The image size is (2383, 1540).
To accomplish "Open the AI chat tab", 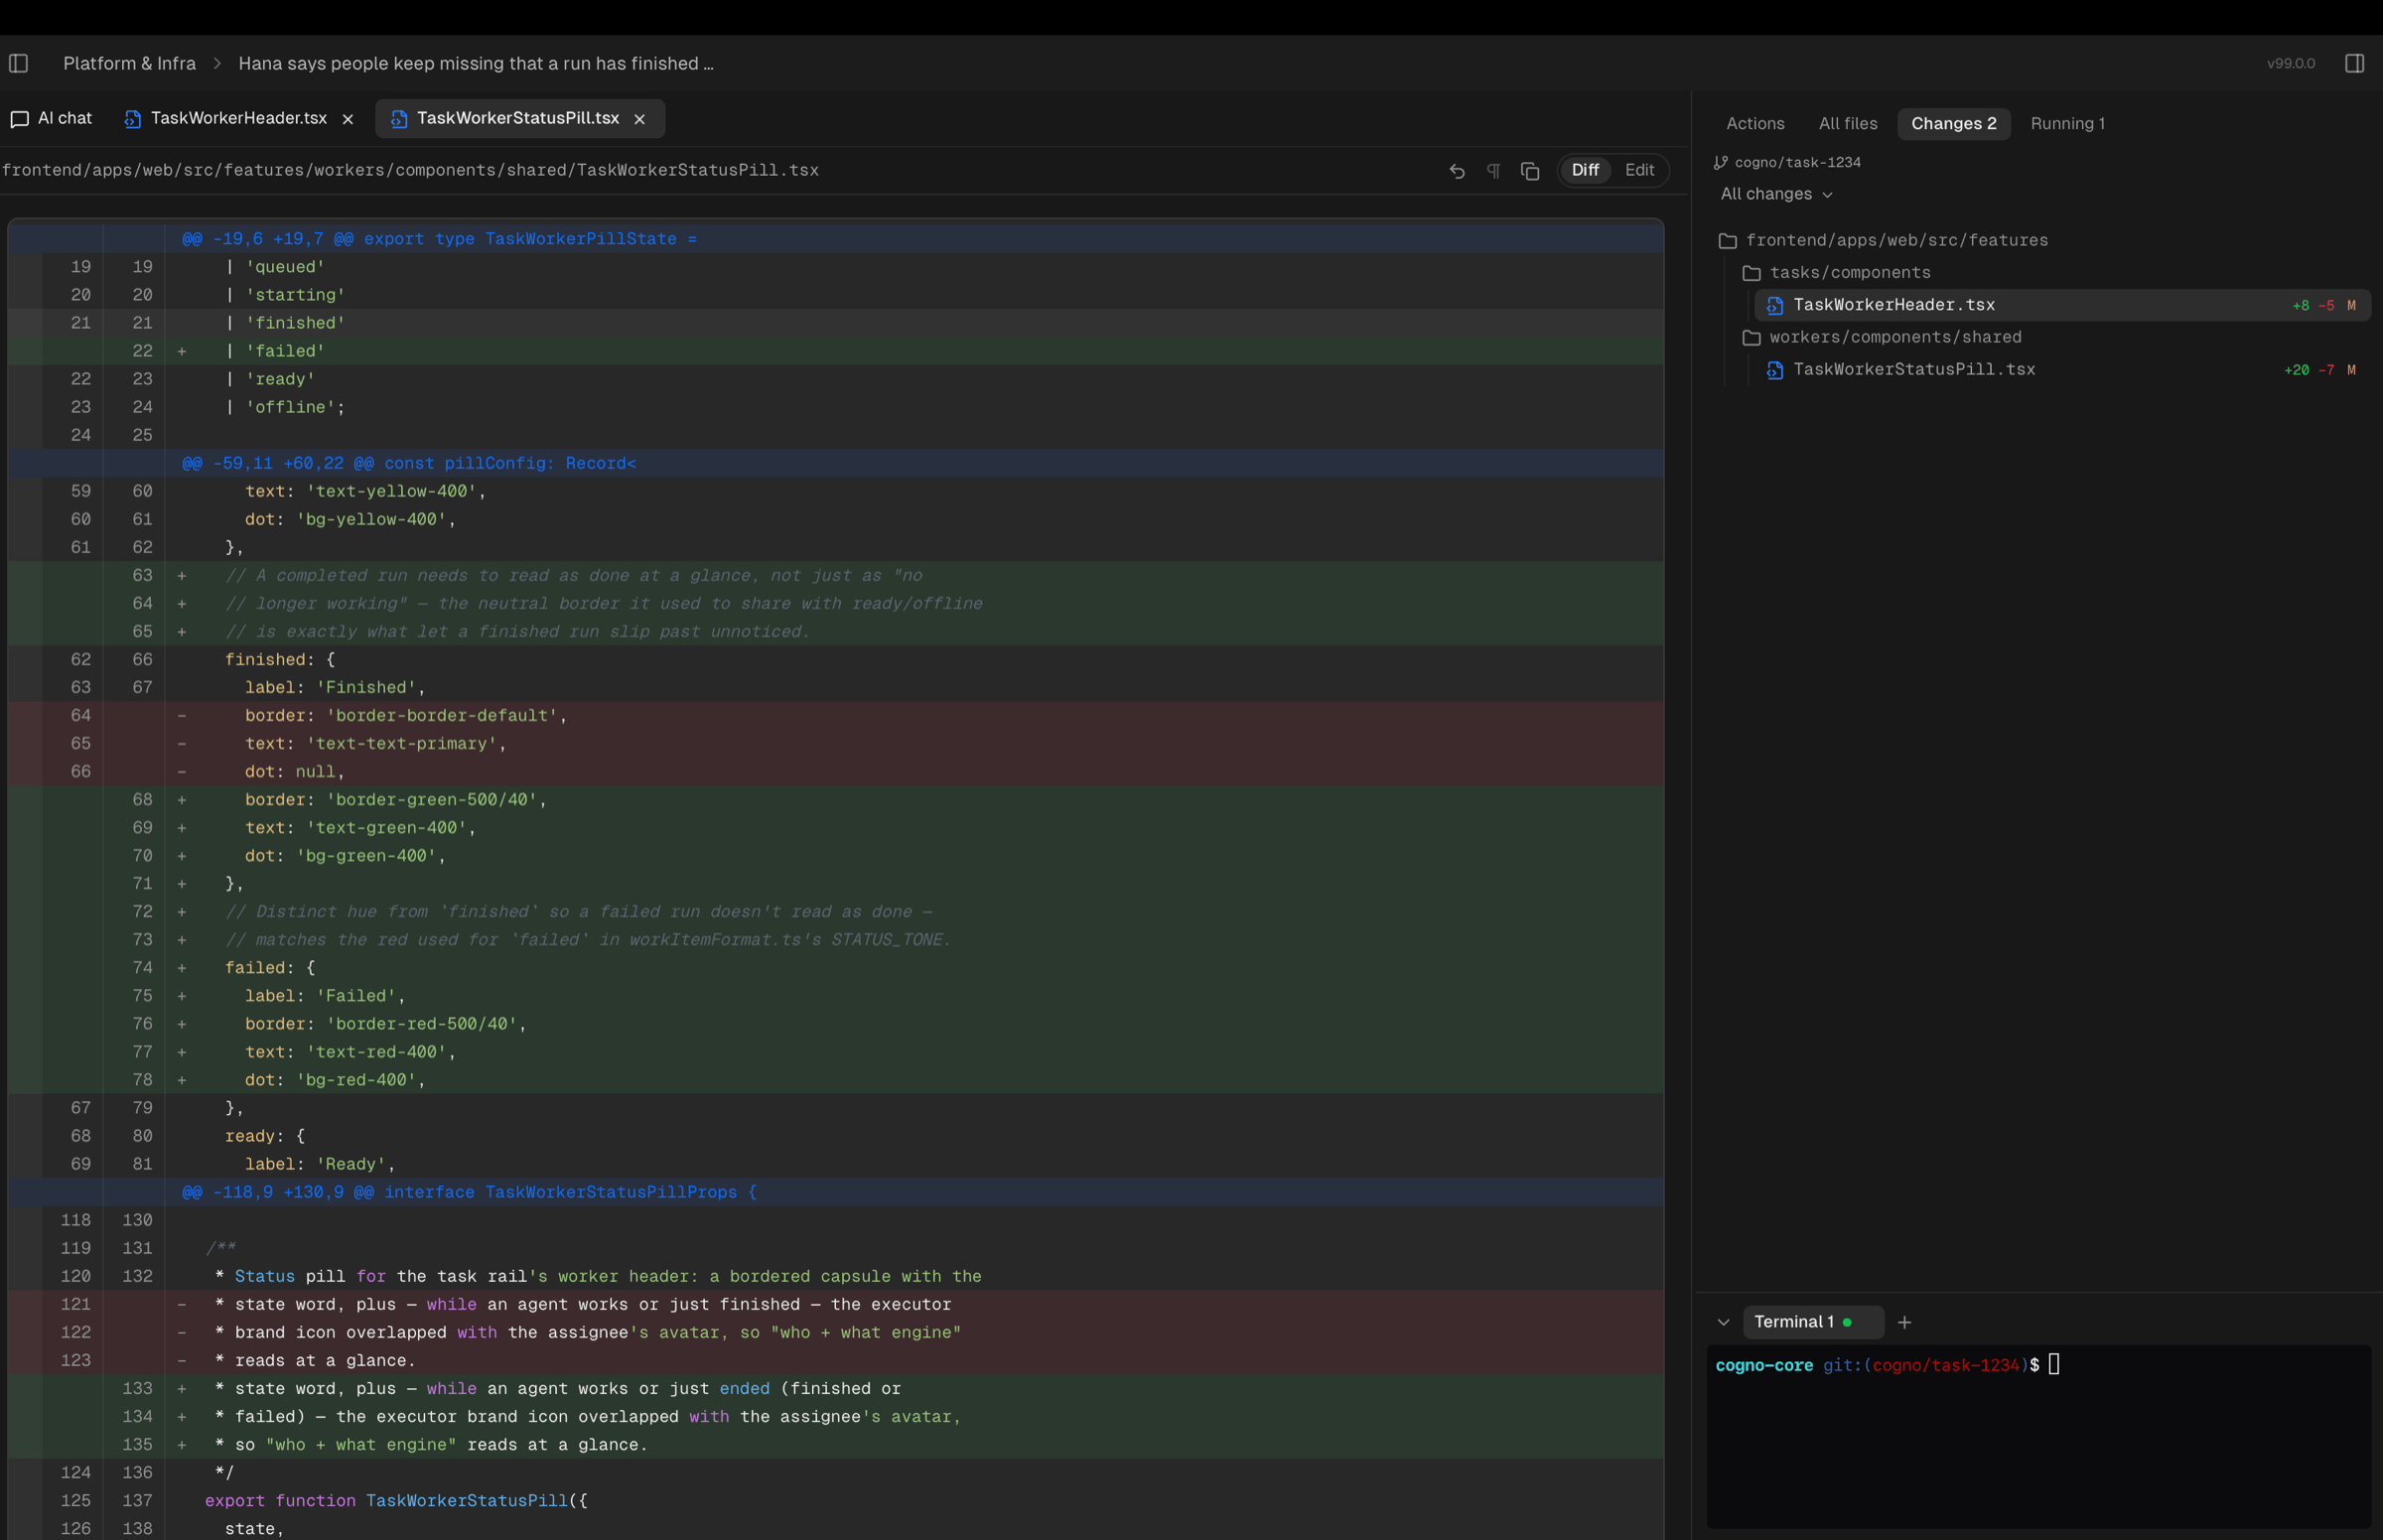I will pyautogui.click(x=52, y=119).
